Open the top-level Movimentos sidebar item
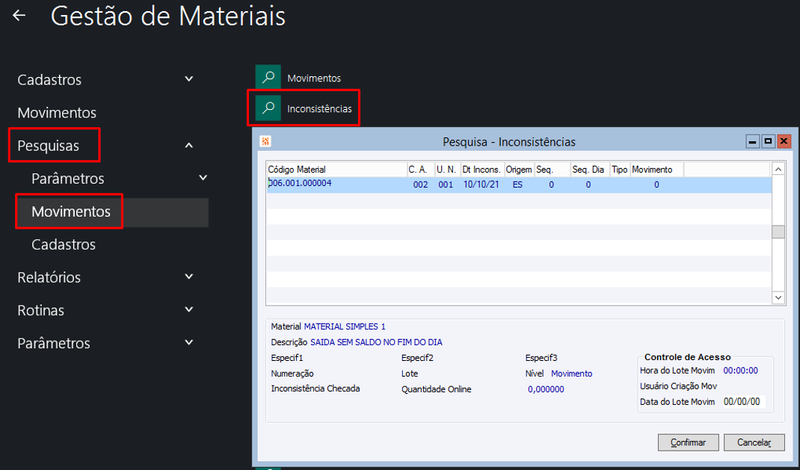The image size is (800, 470). point(57,113)
